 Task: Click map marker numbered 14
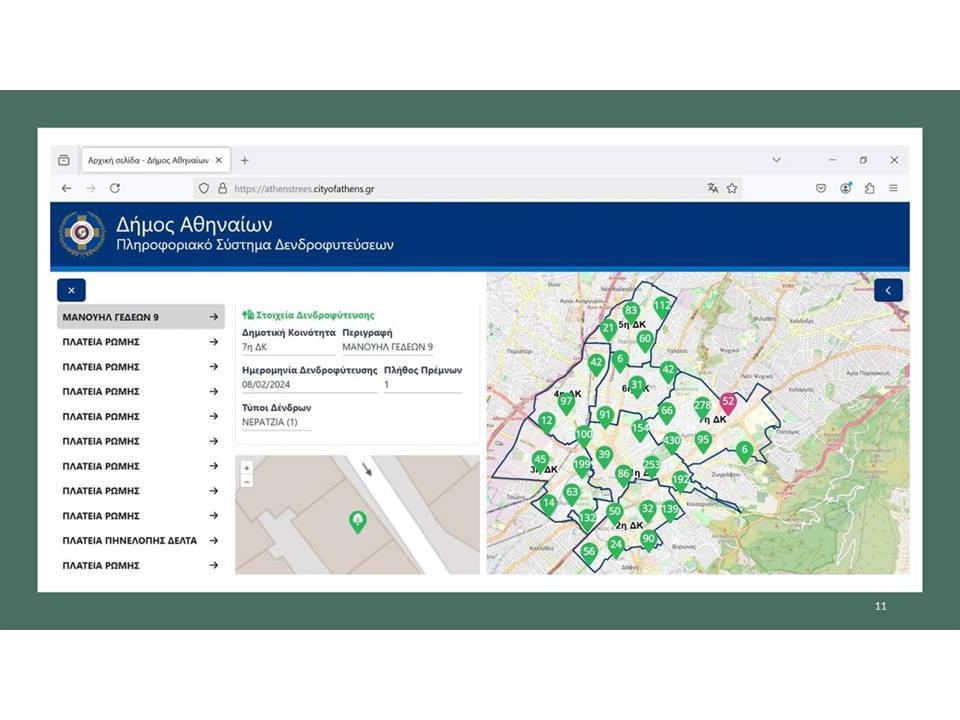(x=549, y=506)
